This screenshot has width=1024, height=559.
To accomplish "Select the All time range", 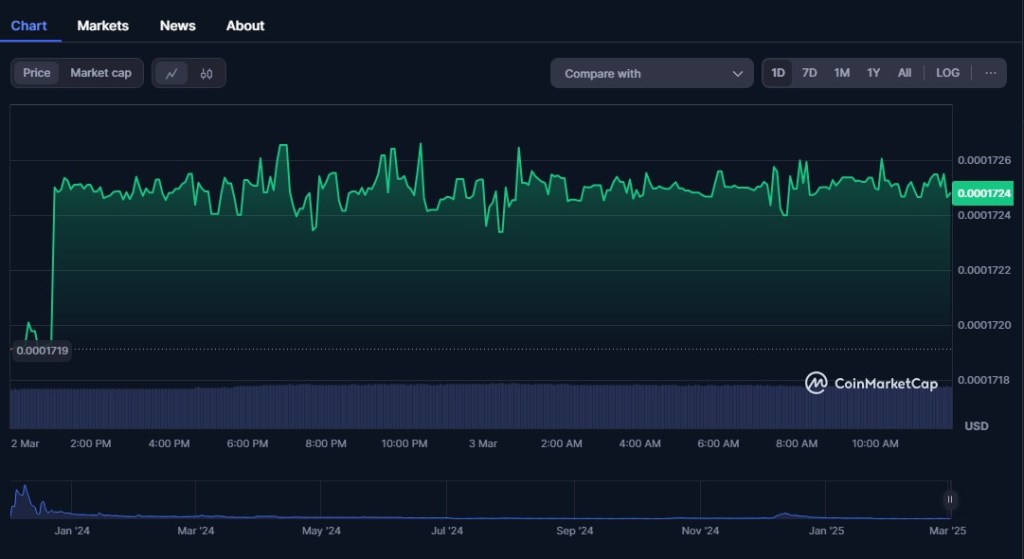I will 904,73.
